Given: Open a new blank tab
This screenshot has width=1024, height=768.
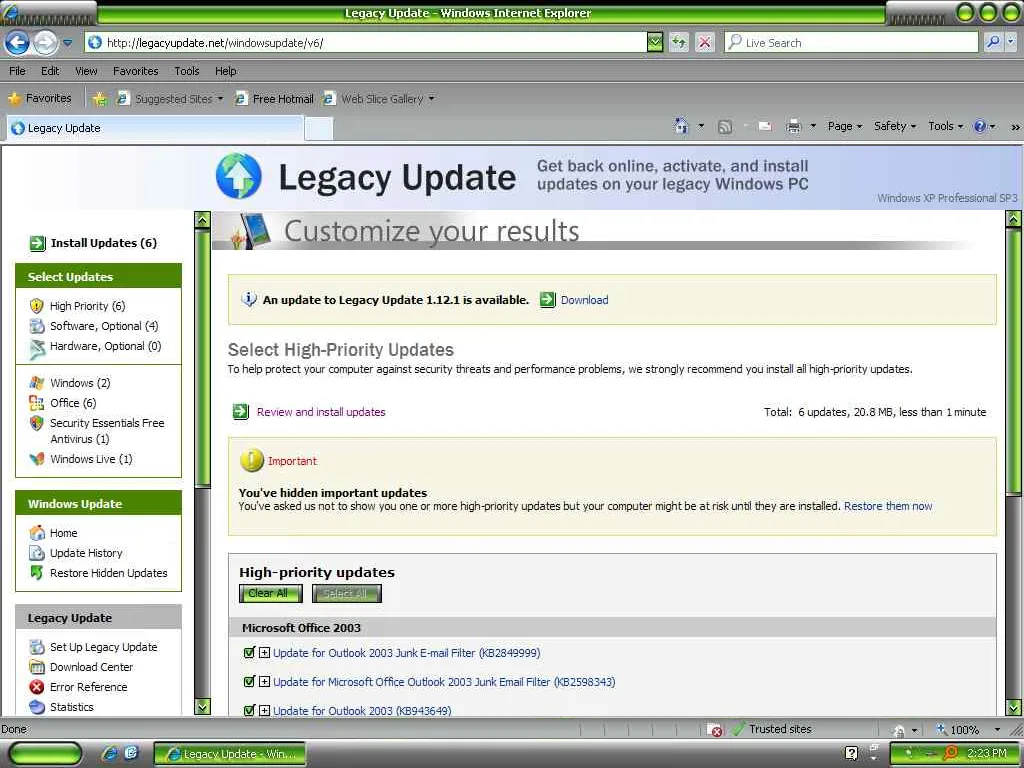Looking at the screenshot, I should pos(319,129).
